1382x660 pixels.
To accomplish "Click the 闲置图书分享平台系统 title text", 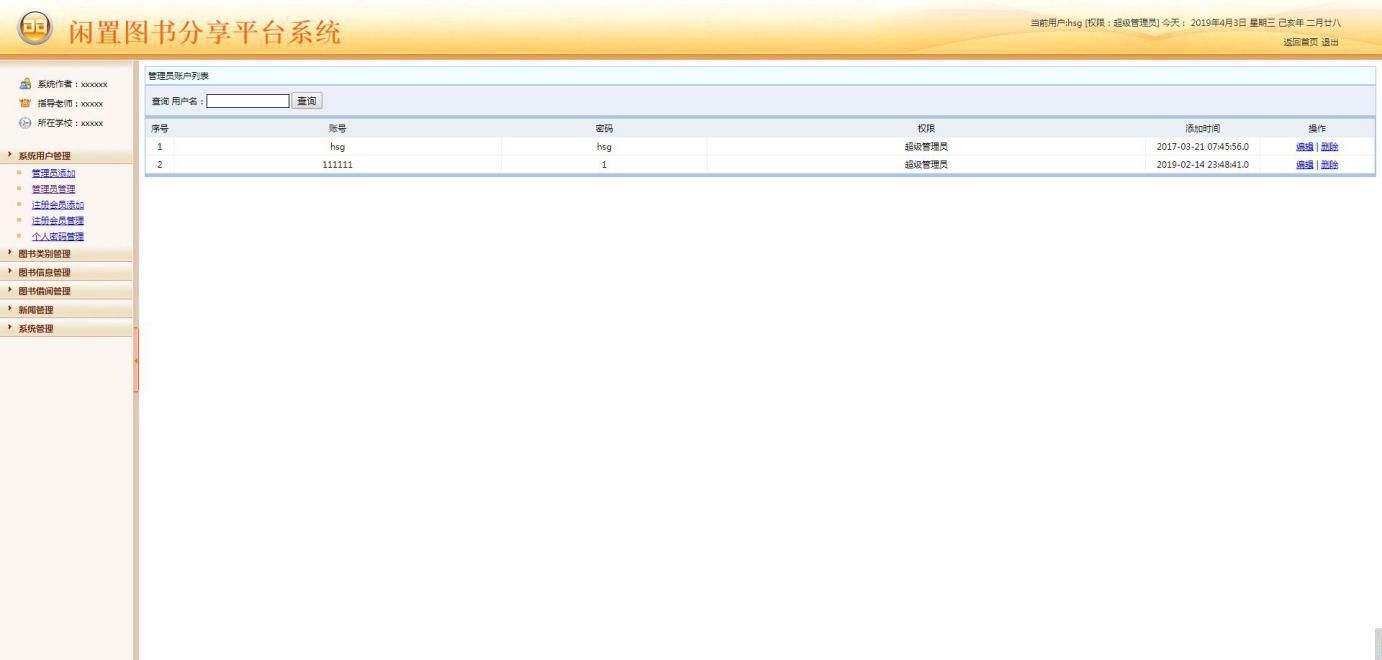I will point(204,33).
